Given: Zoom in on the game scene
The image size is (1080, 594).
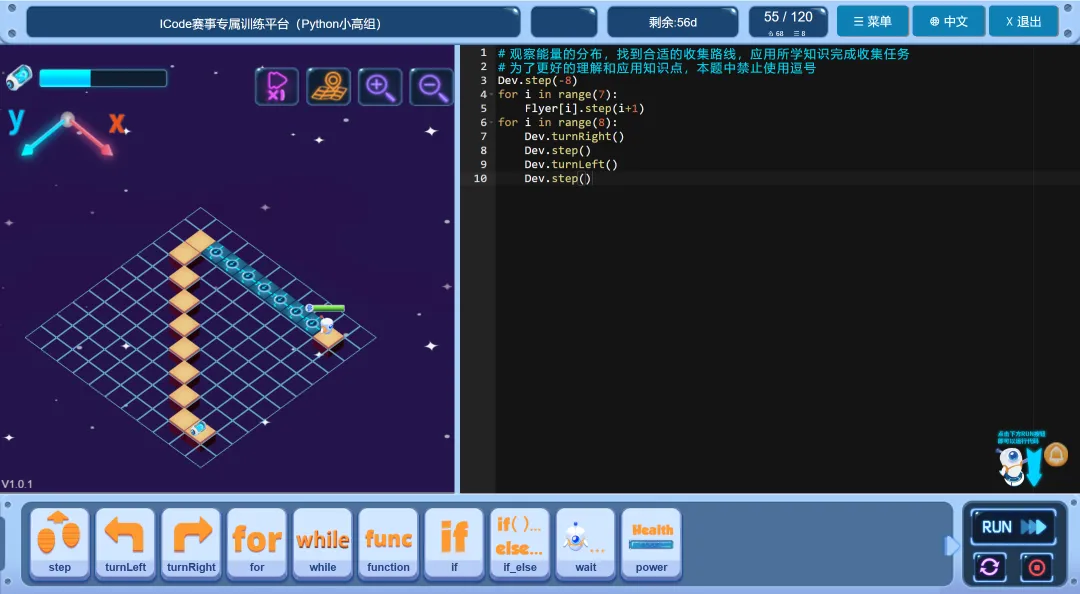Looking at the screenshot, I should (x=380, y=87).
